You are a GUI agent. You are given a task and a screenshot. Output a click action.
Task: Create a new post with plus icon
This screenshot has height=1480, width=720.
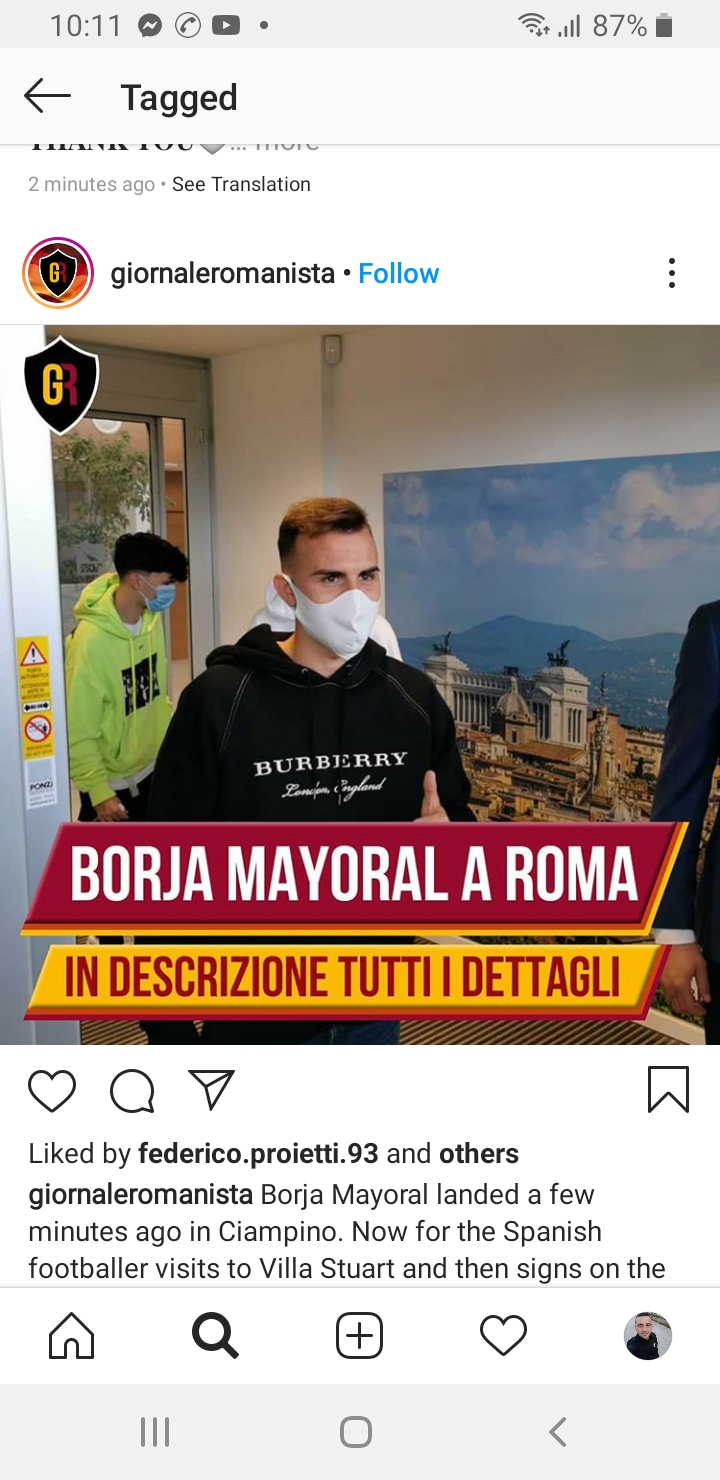click(359, 1336)
